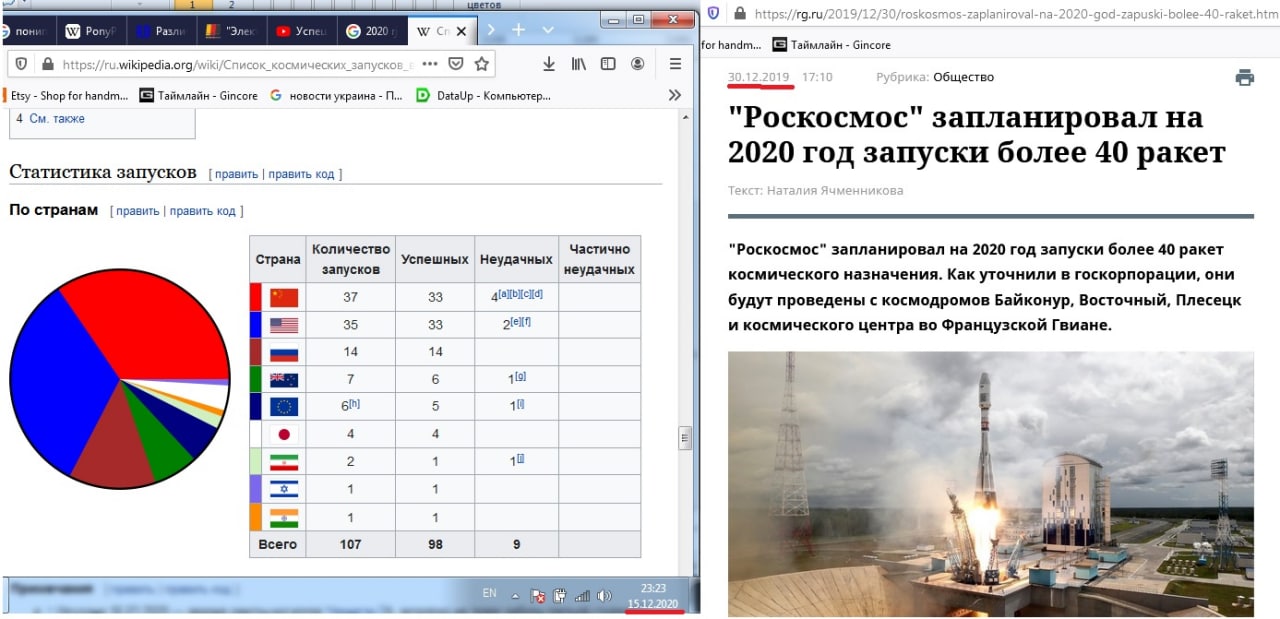Viewport: 1280px width, 619px height.
Task: Click the red color swatch in China row
Action: click(x=256, y=297)
